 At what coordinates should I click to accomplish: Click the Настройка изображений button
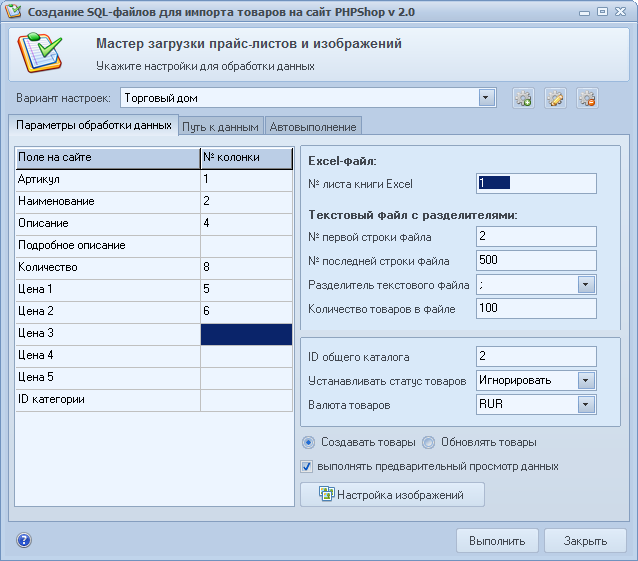pyautogui.click(x=392, y=495)
